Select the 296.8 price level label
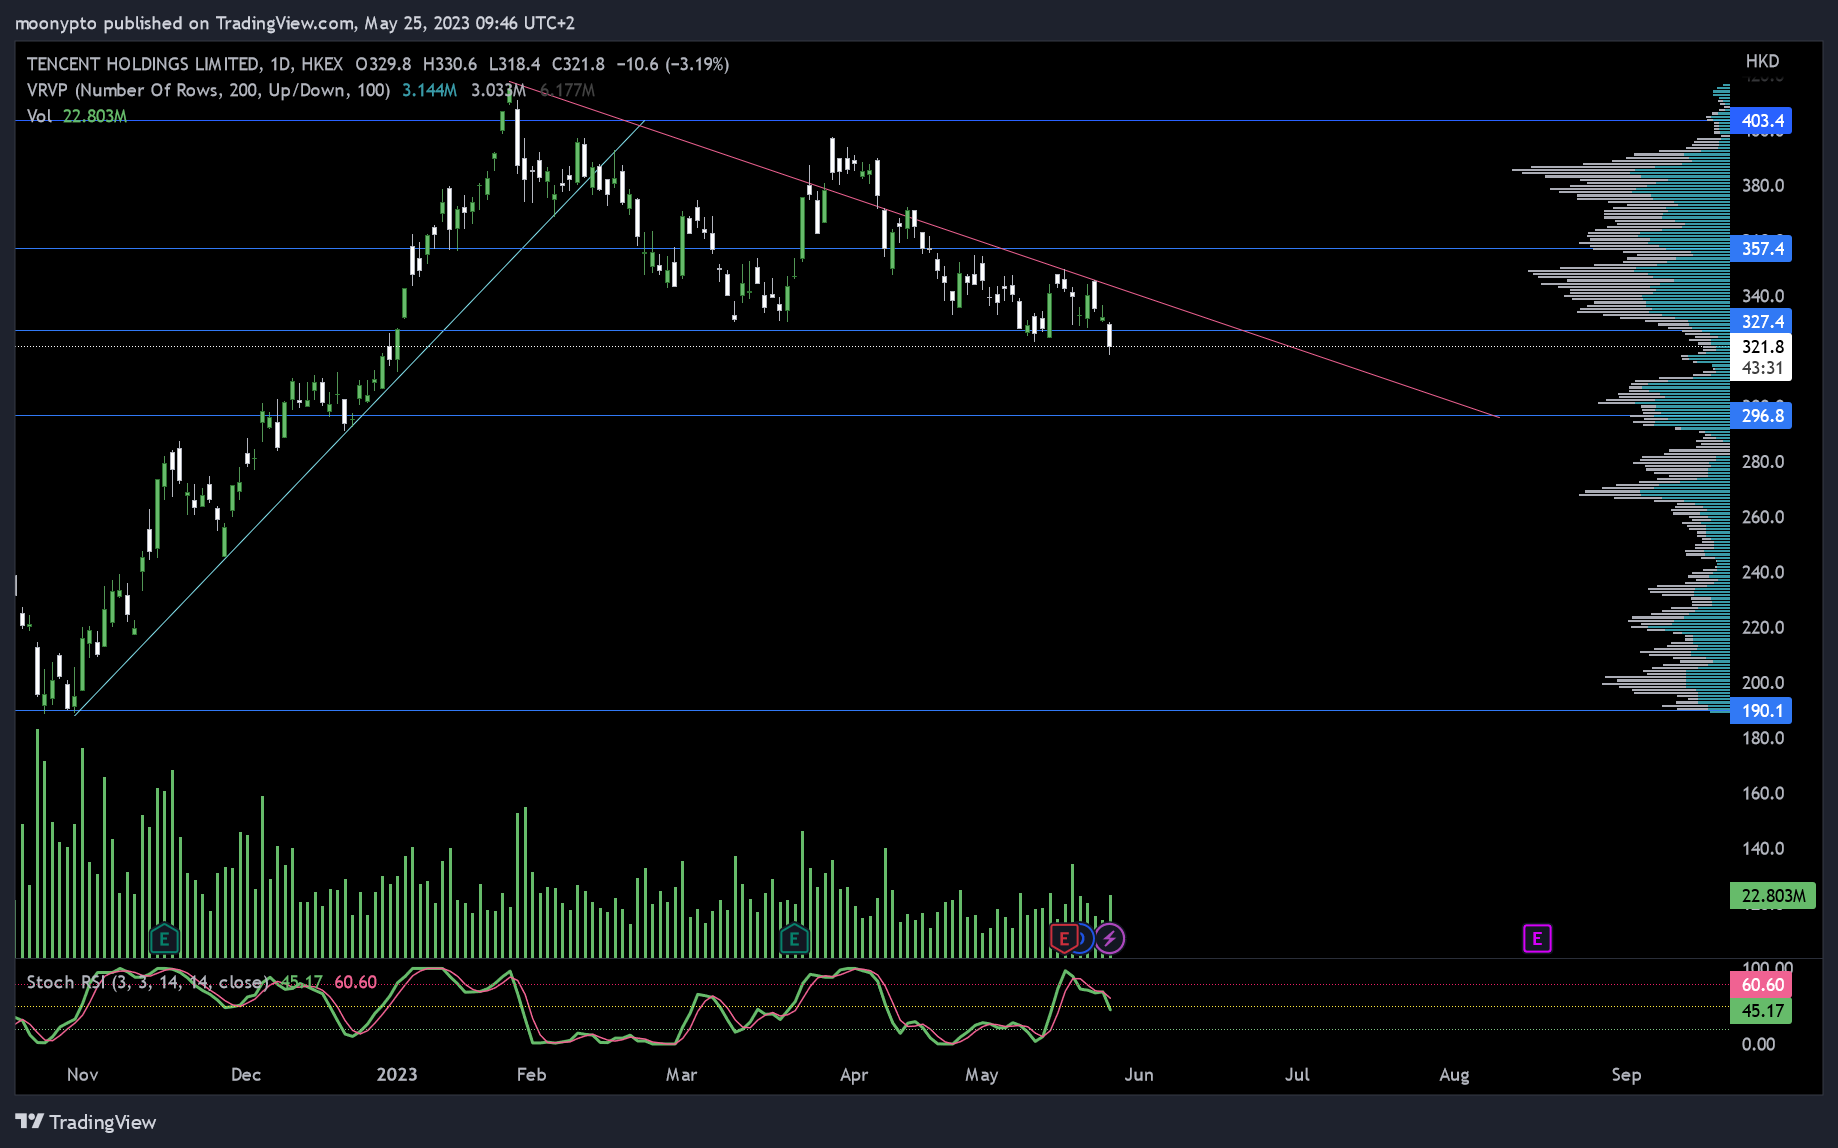Viewport: 1838px width, 1148px height. tap(1761, 415)
